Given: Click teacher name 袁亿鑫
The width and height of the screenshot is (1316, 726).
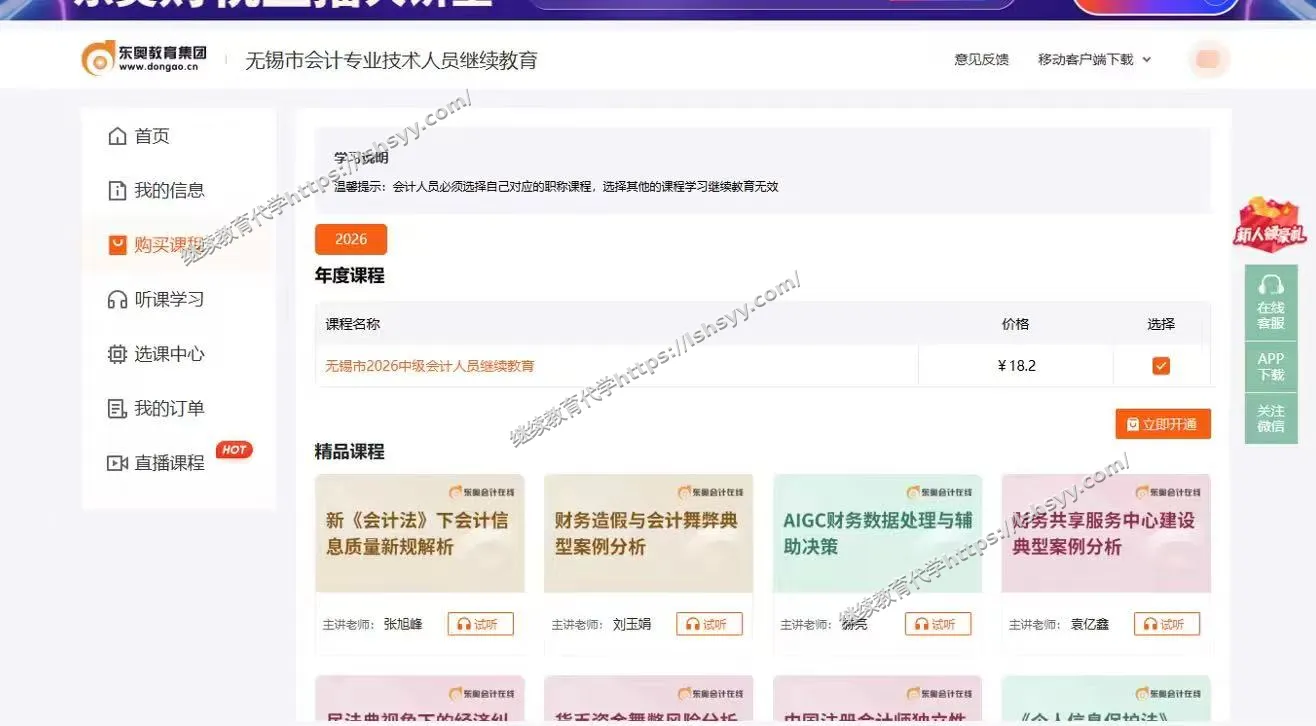Looking at the screenshot, I should tap(1090, 624).
